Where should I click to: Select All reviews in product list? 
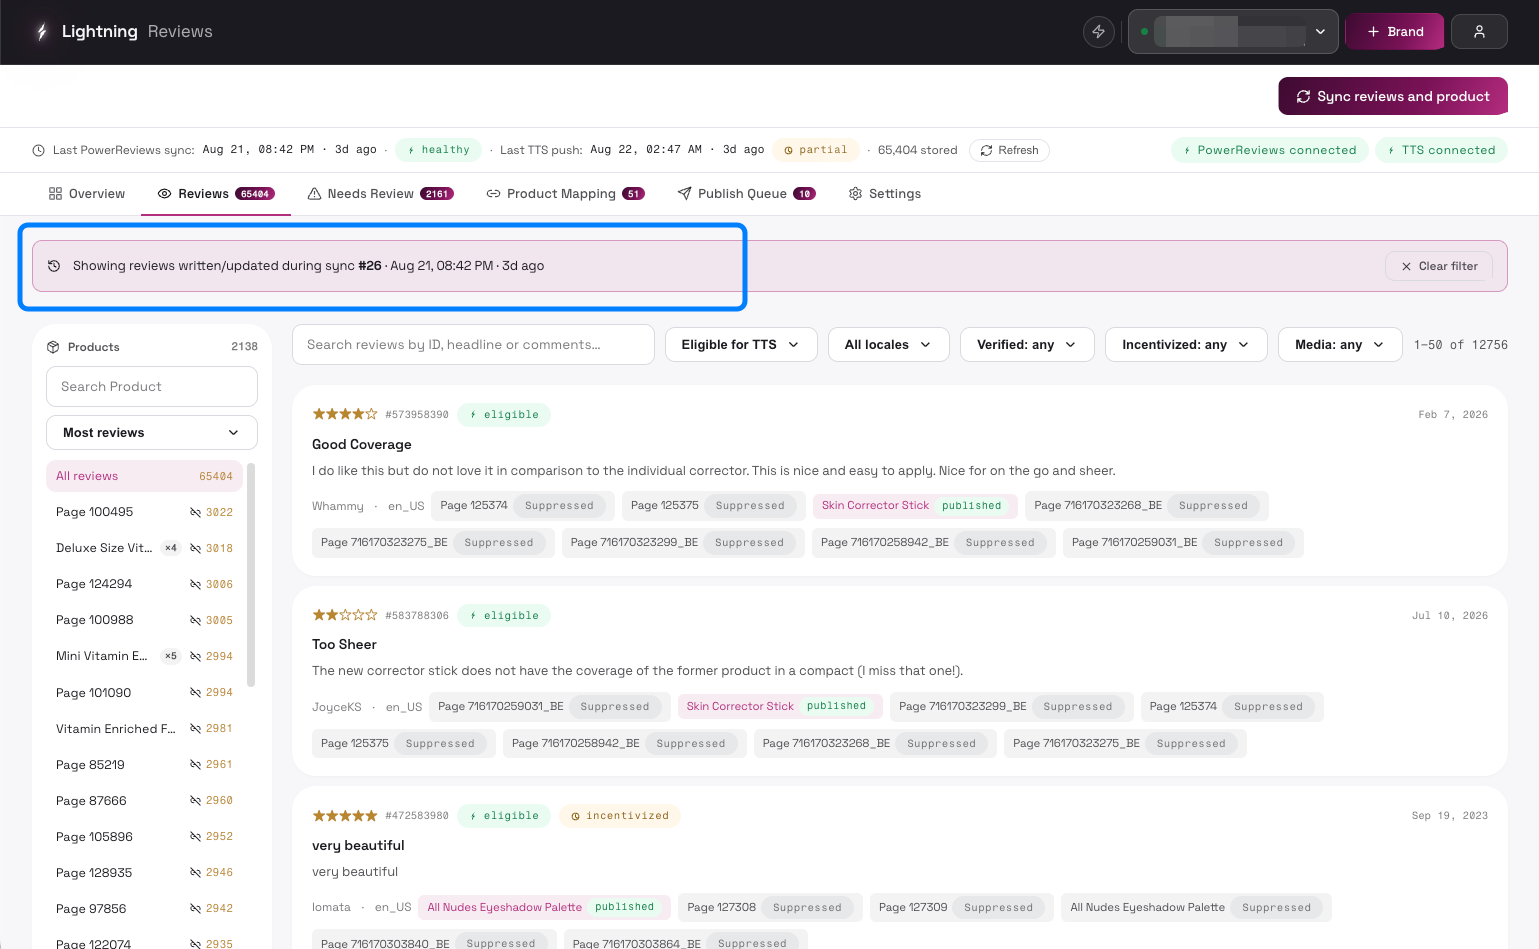(145, 476)
